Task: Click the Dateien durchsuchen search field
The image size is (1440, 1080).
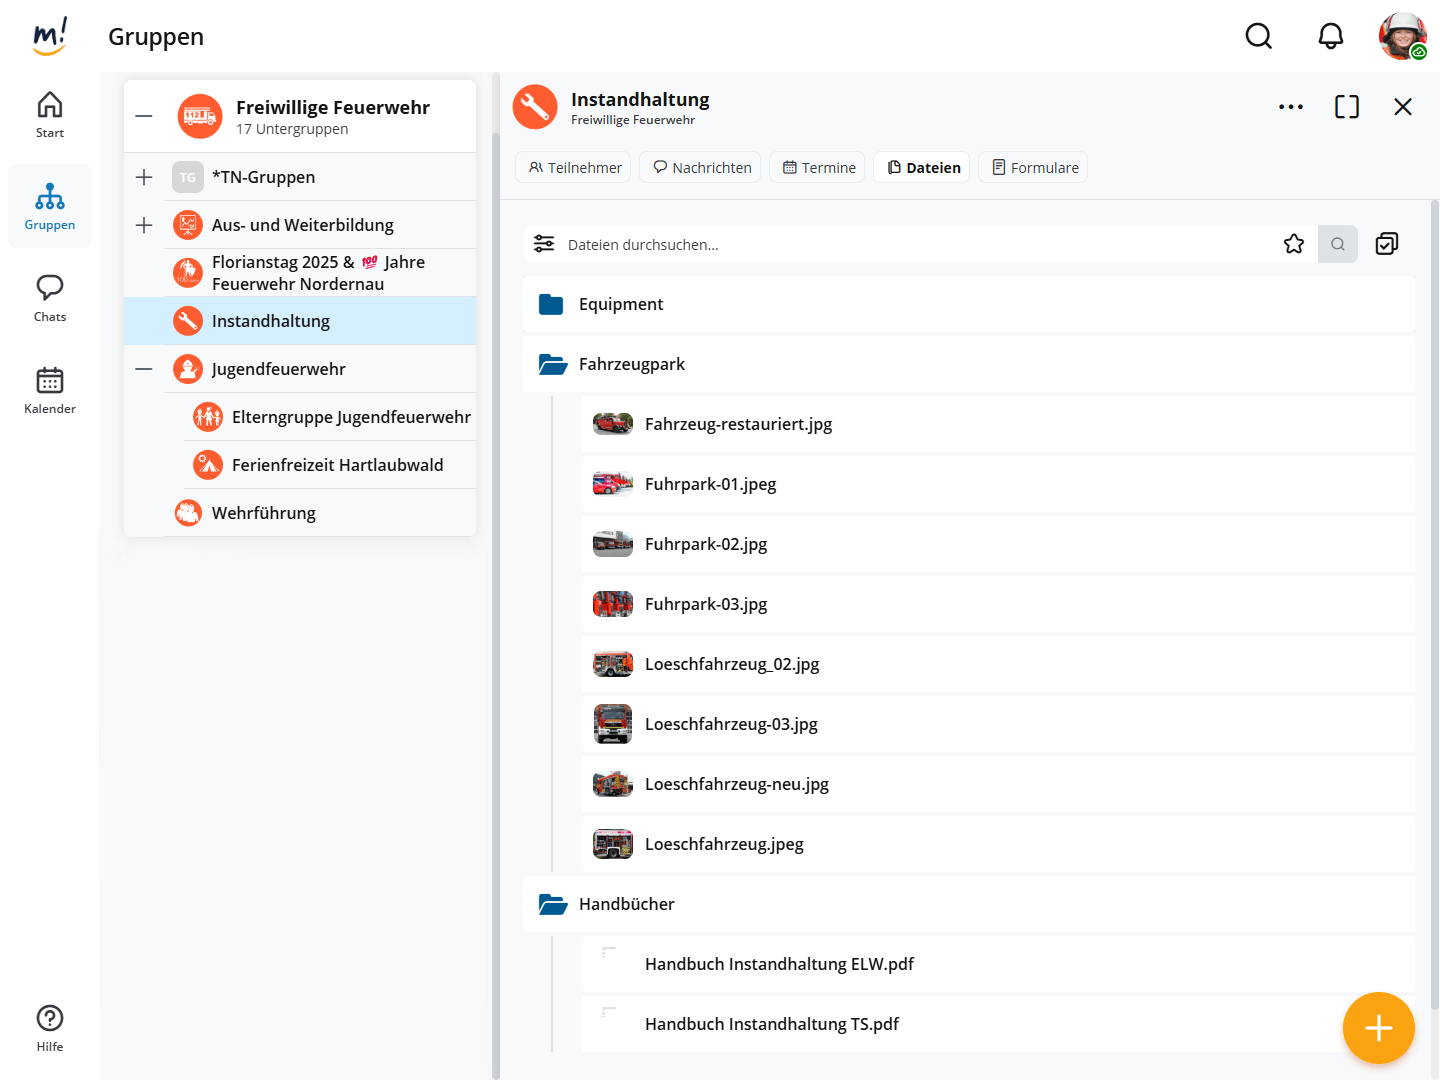Action: click(900, 244)
